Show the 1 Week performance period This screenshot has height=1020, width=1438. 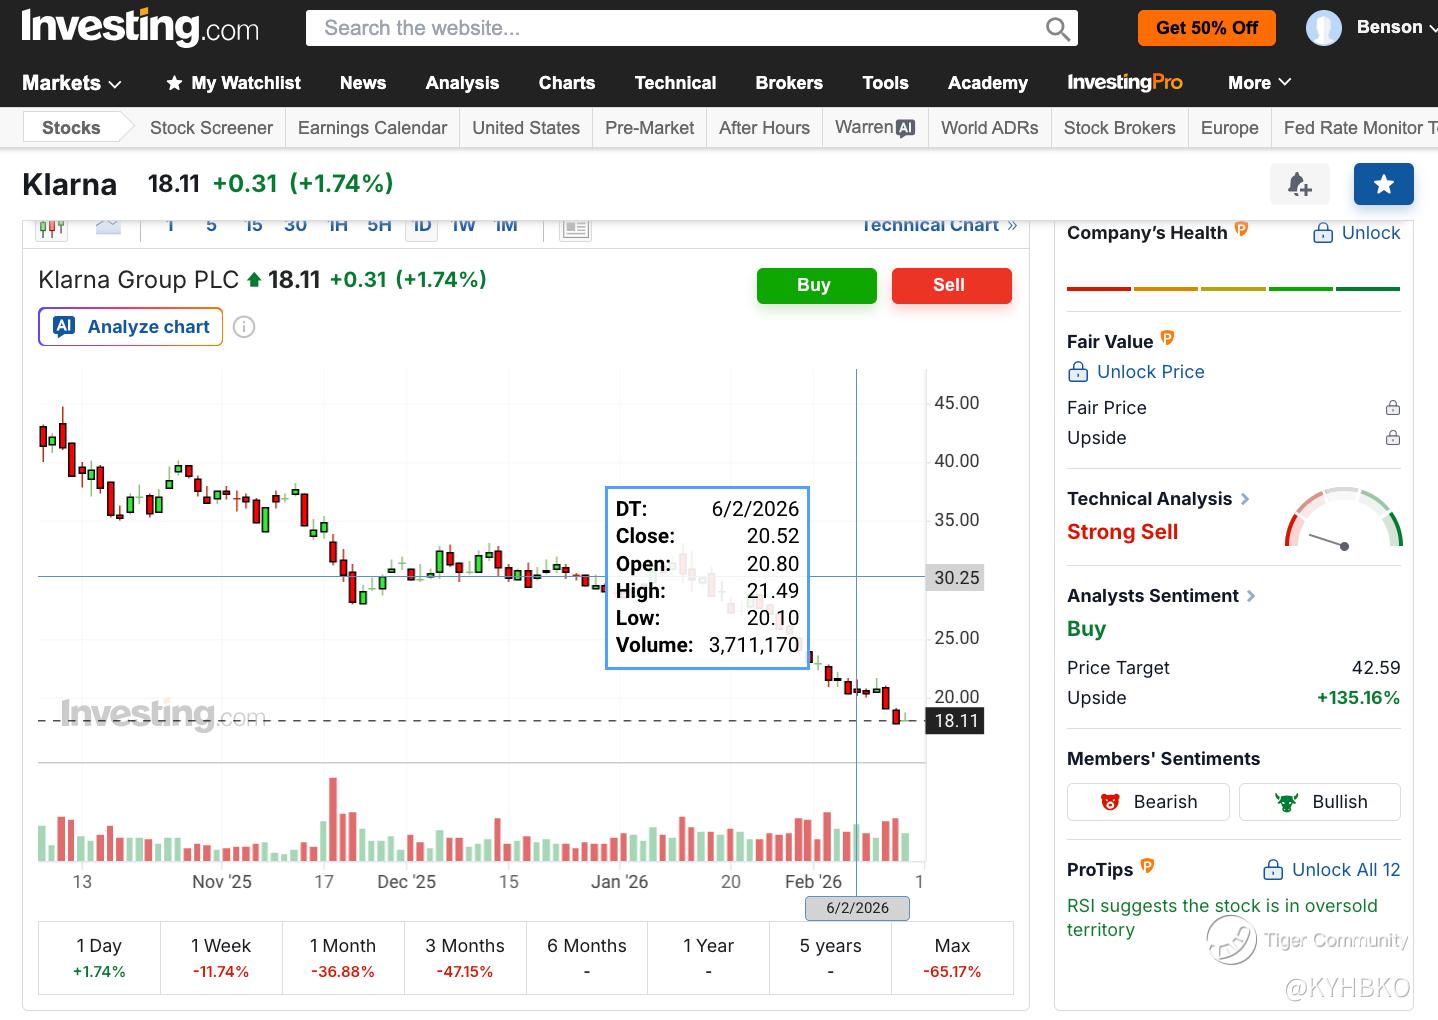(221, 957)
